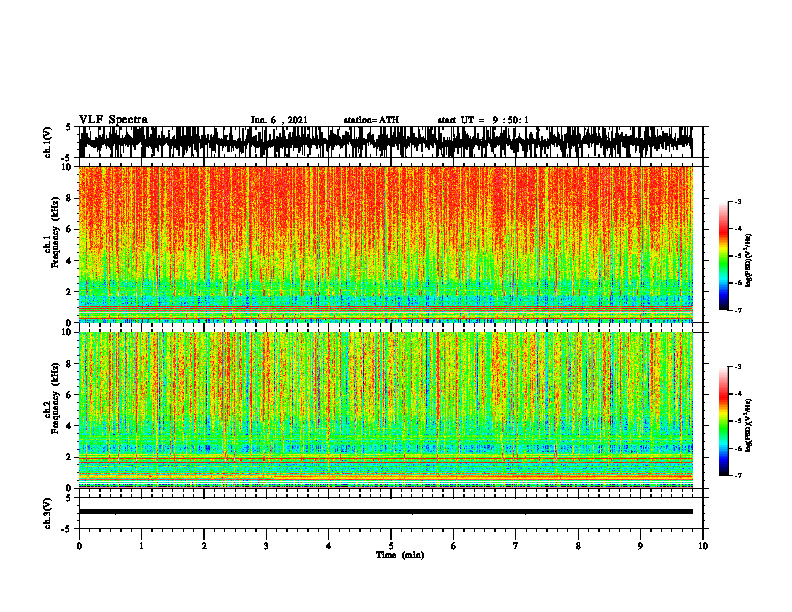
Task: Click the "Time (min)" x-axis label
Action: 400,555
